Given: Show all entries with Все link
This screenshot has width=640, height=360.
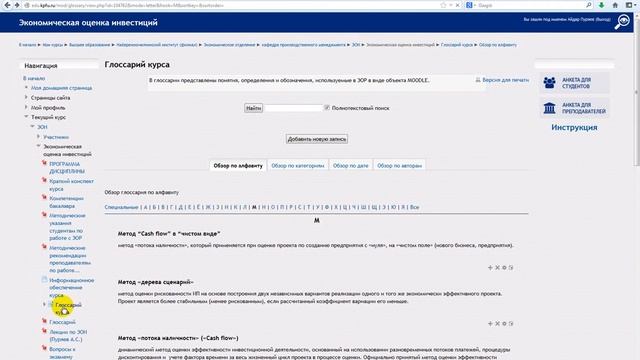Looking at the screenshot, I should tap(414, 207).
